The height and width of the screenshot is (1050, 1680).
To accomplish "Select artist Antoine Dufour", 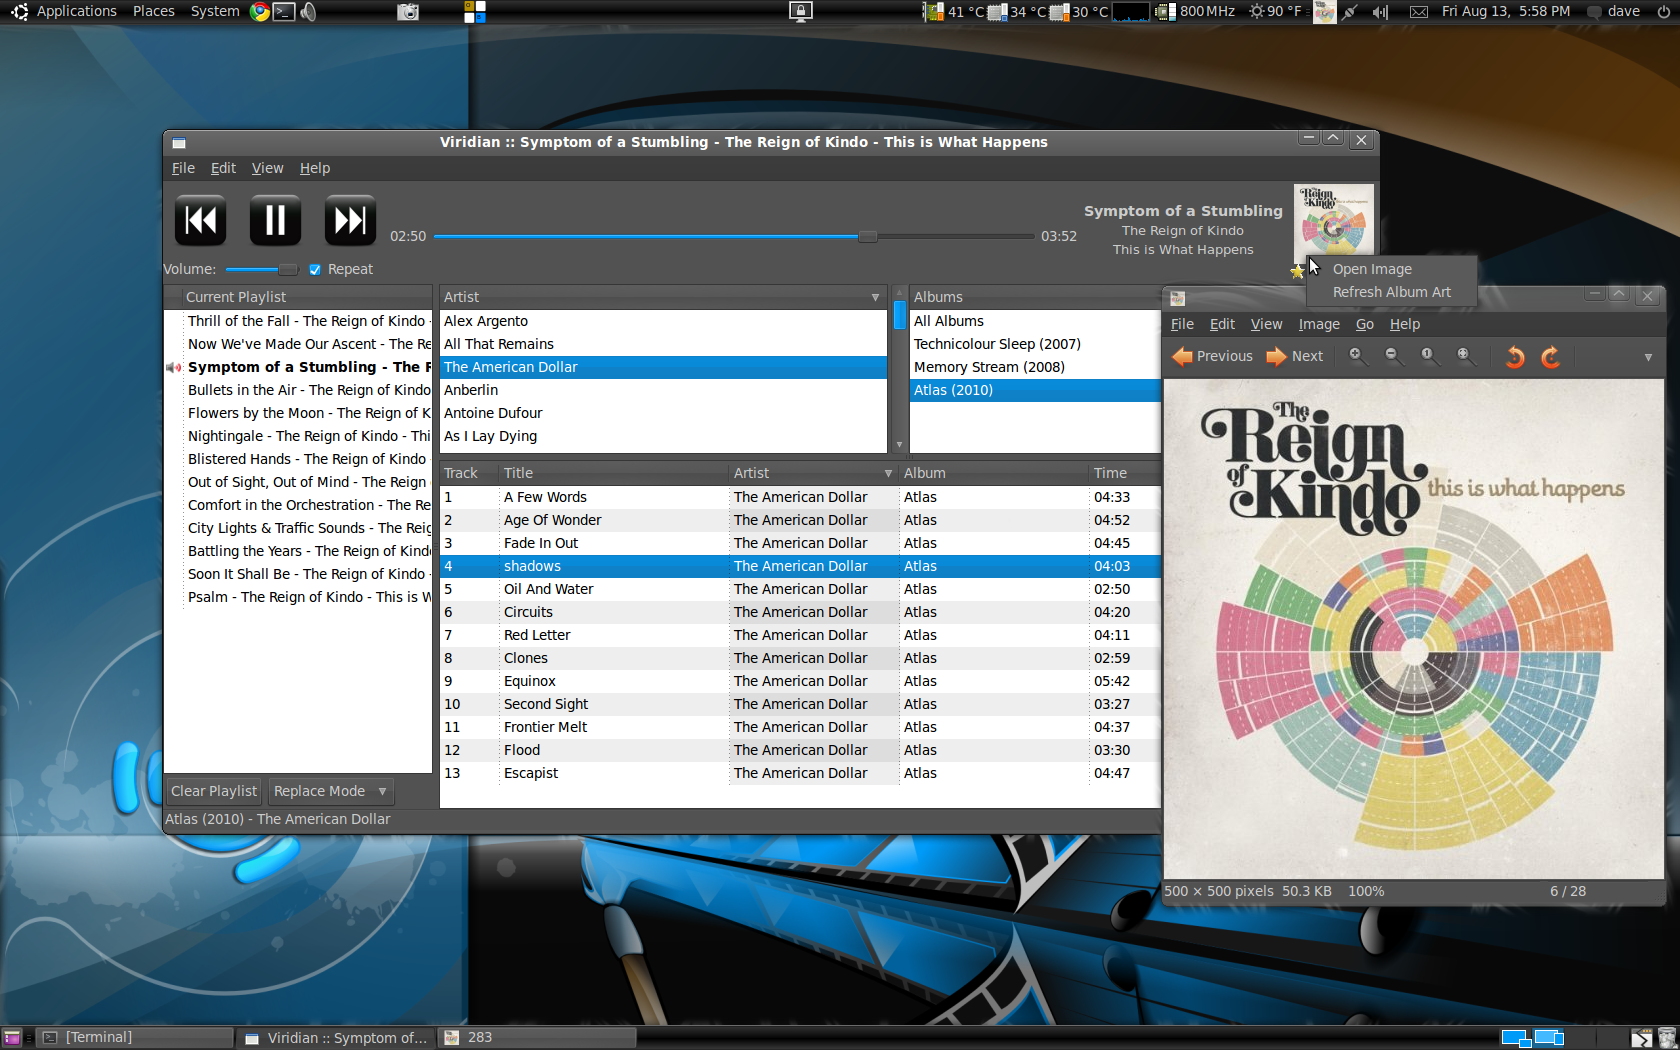I will coord(663,413).
